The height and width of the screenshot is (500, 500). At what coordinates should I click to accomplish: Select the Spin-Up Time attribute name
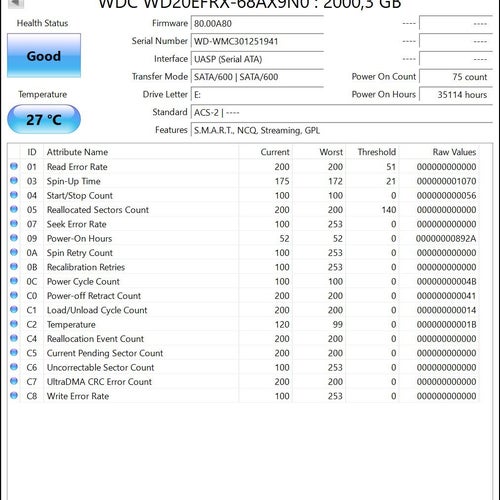coord(74,181)
